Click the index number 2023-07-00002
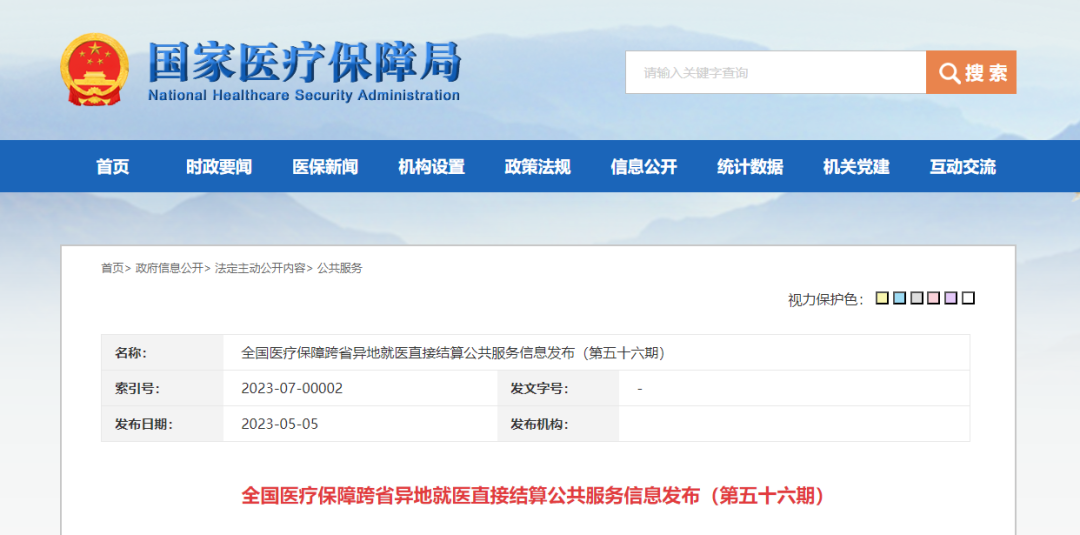The image size is (1080, 535). (x=292, y=388)
